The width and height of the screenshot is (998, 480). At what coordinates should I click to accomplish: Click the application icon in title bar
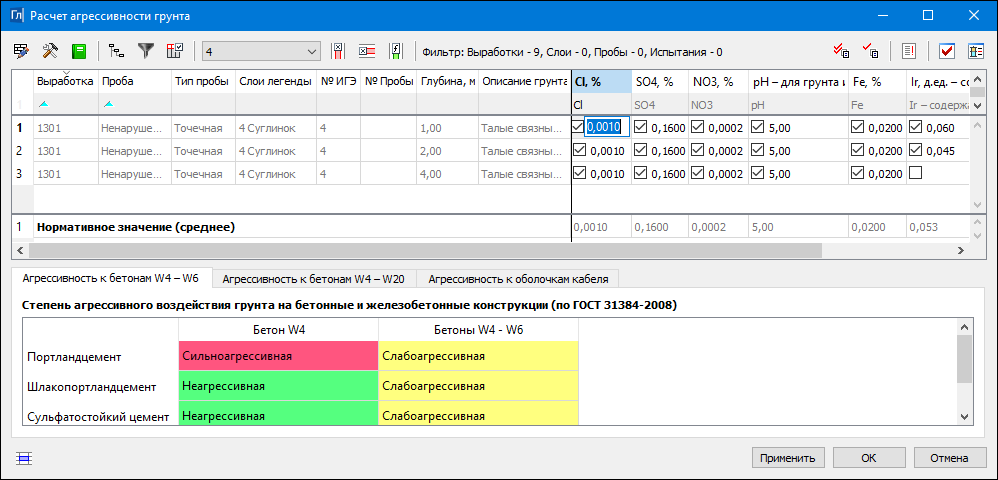17,15
